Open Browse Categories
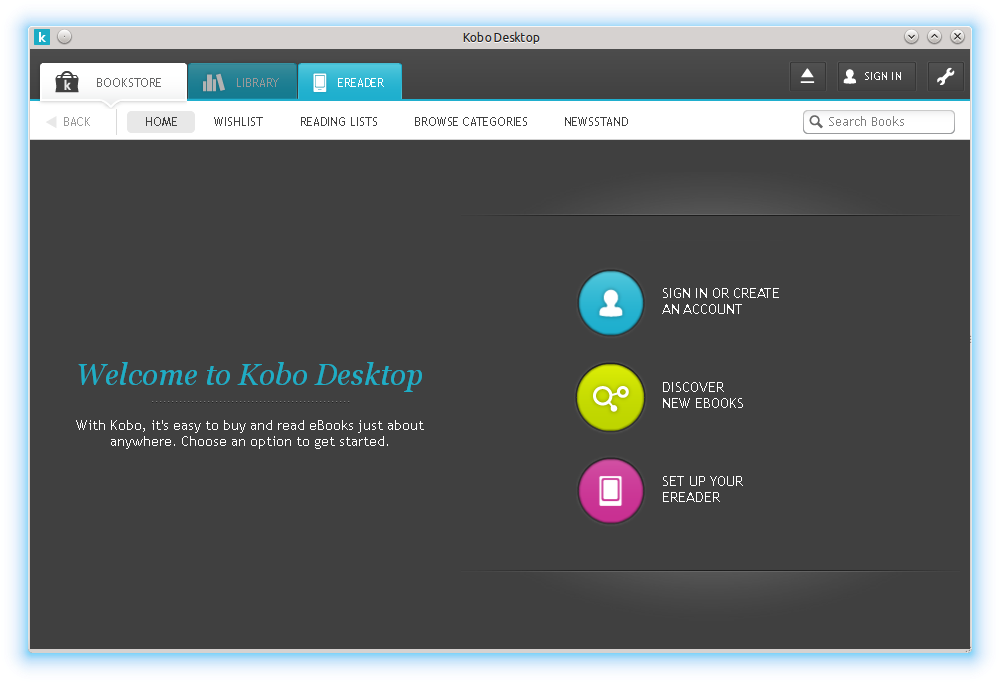This screenshot has width=999, height=682. click(x=470, y=121)
